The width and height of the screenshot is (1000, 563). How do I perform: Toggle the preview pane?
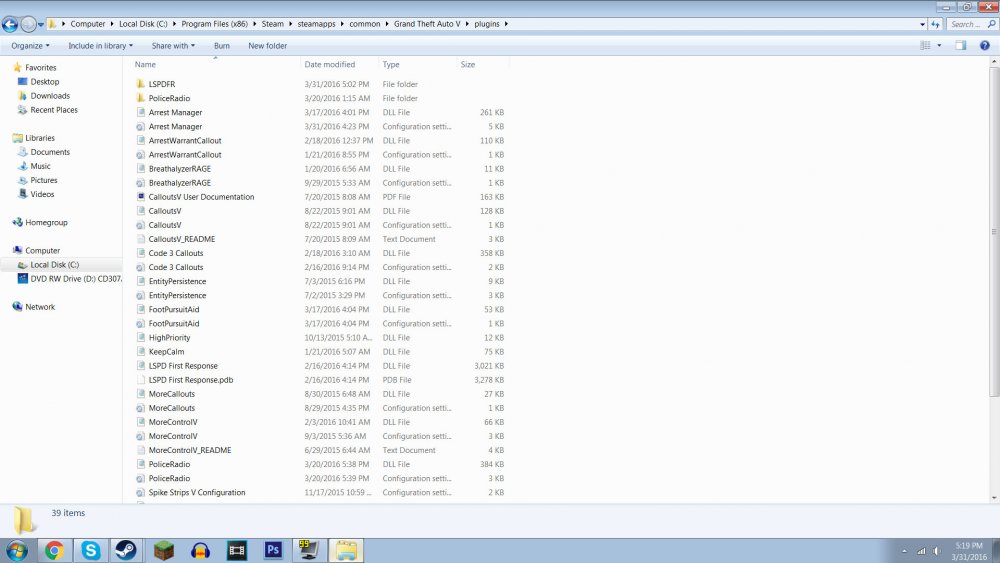tap(960, 45)
